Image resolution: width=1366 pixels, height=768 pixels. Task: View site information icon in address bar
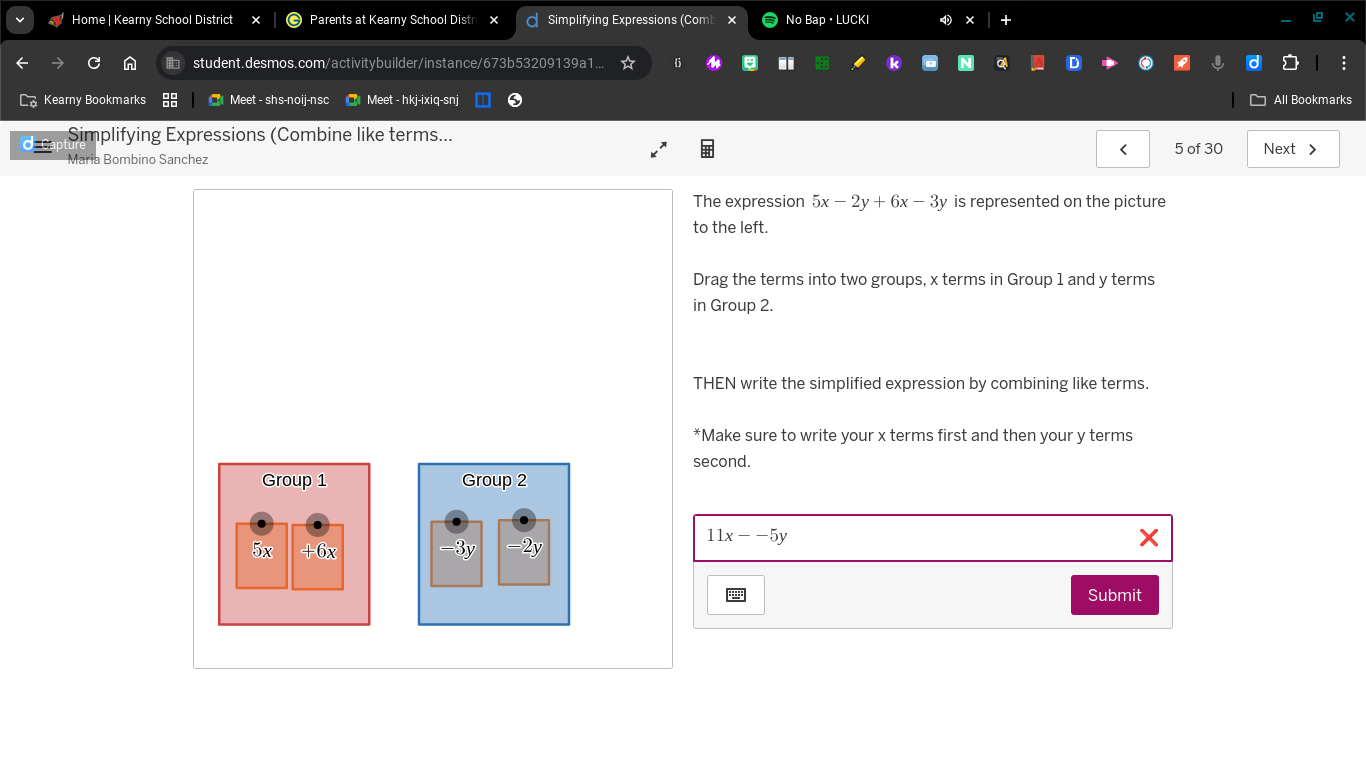(x=173, y=63)
